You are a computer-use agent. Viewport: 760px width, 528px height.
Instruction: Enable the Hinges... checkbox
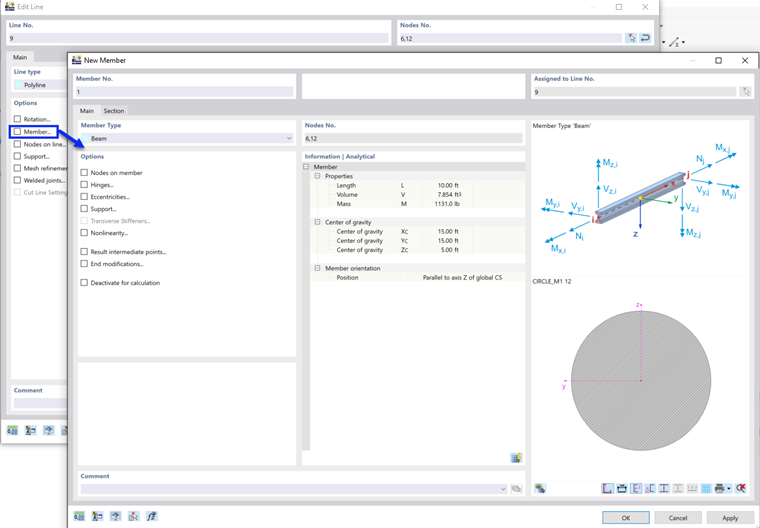coord(84,185)
